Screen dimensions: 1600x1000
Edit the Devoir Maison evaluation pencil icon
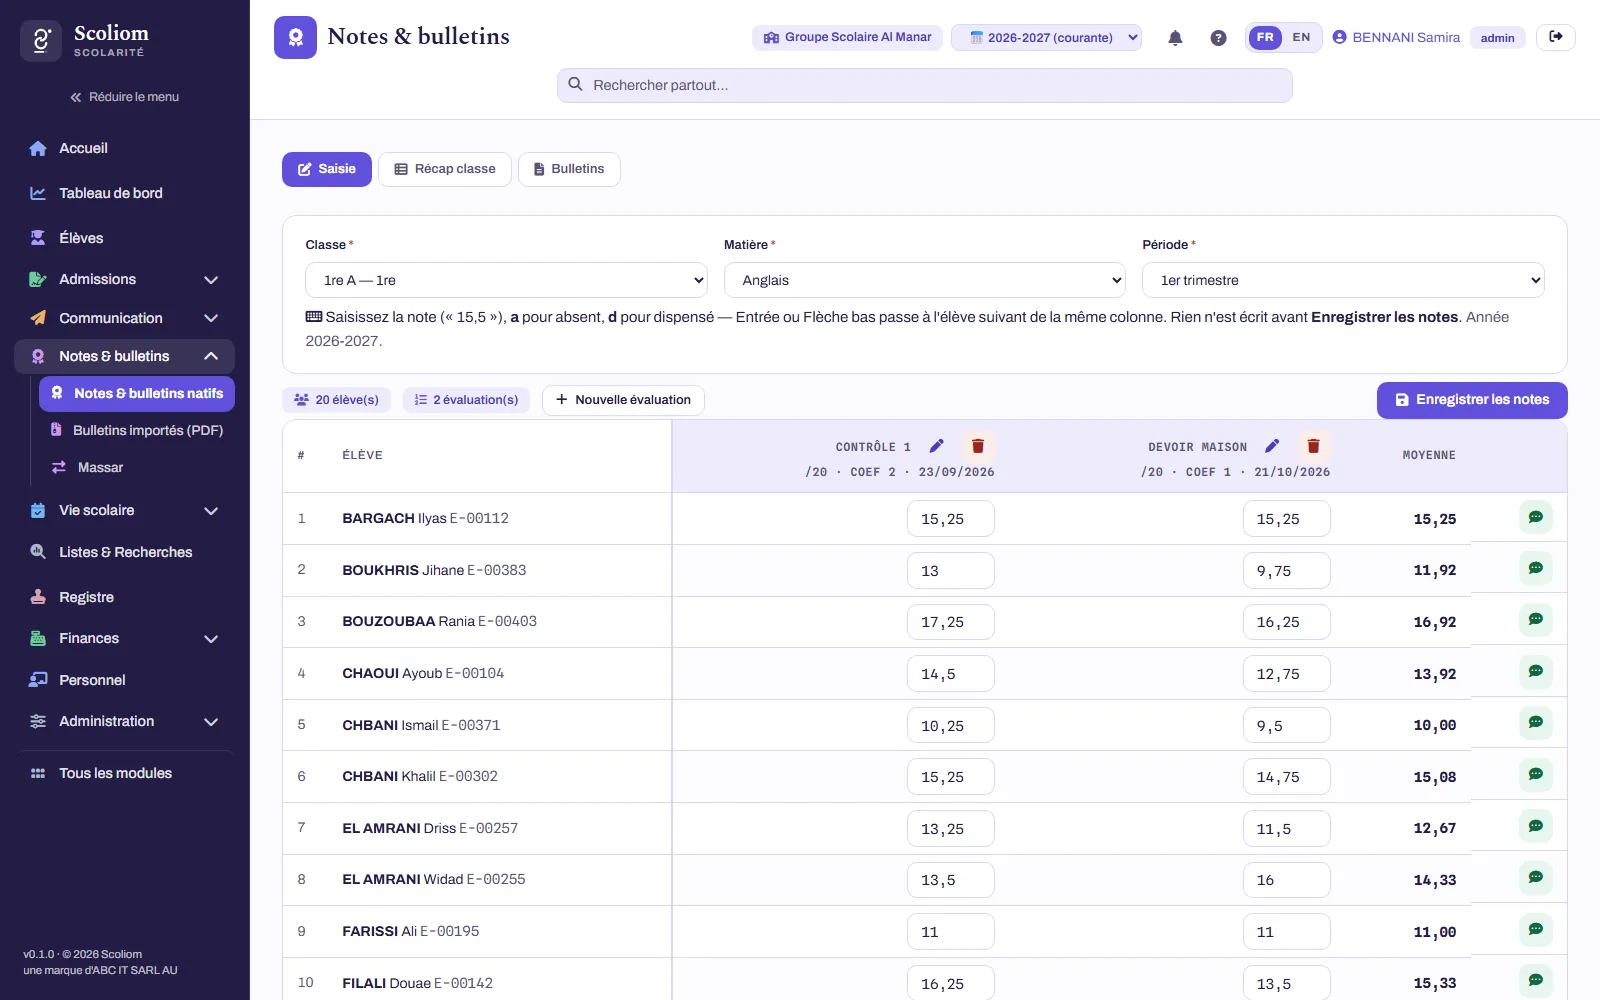[1272, 446]
